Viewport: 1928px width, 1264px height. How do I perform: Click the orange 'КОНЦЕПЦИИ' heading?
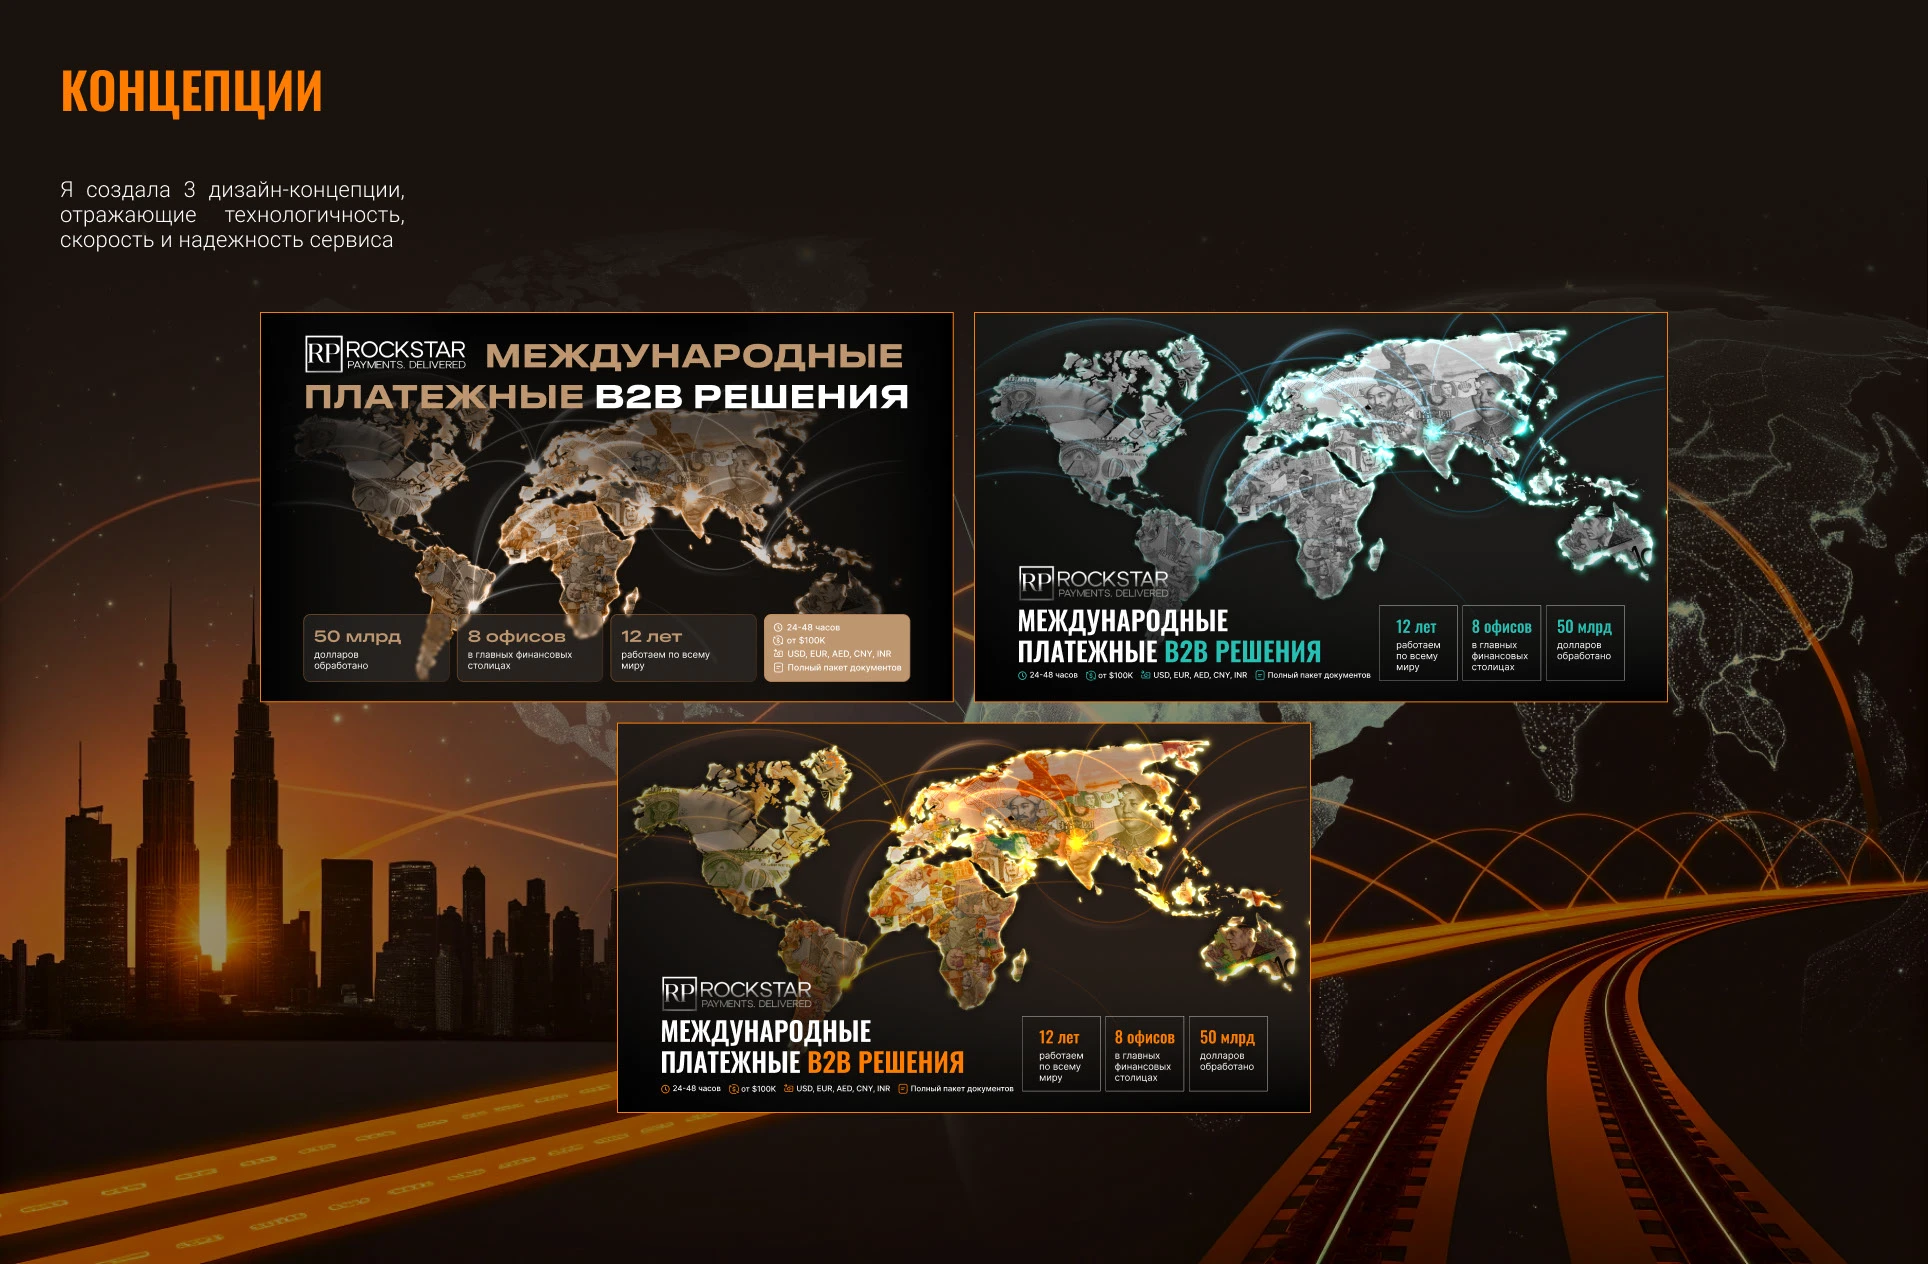tap(191, 91)
